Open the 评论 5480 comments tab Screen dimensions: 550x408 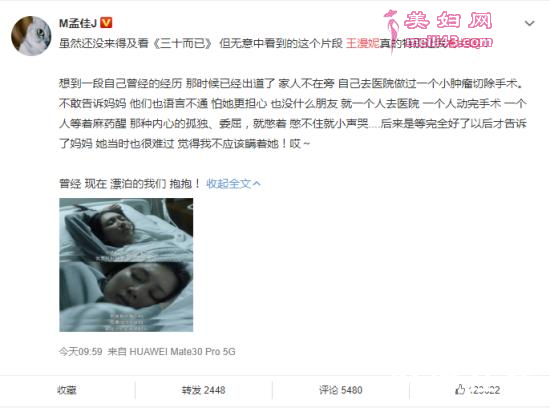pos(341,390)
